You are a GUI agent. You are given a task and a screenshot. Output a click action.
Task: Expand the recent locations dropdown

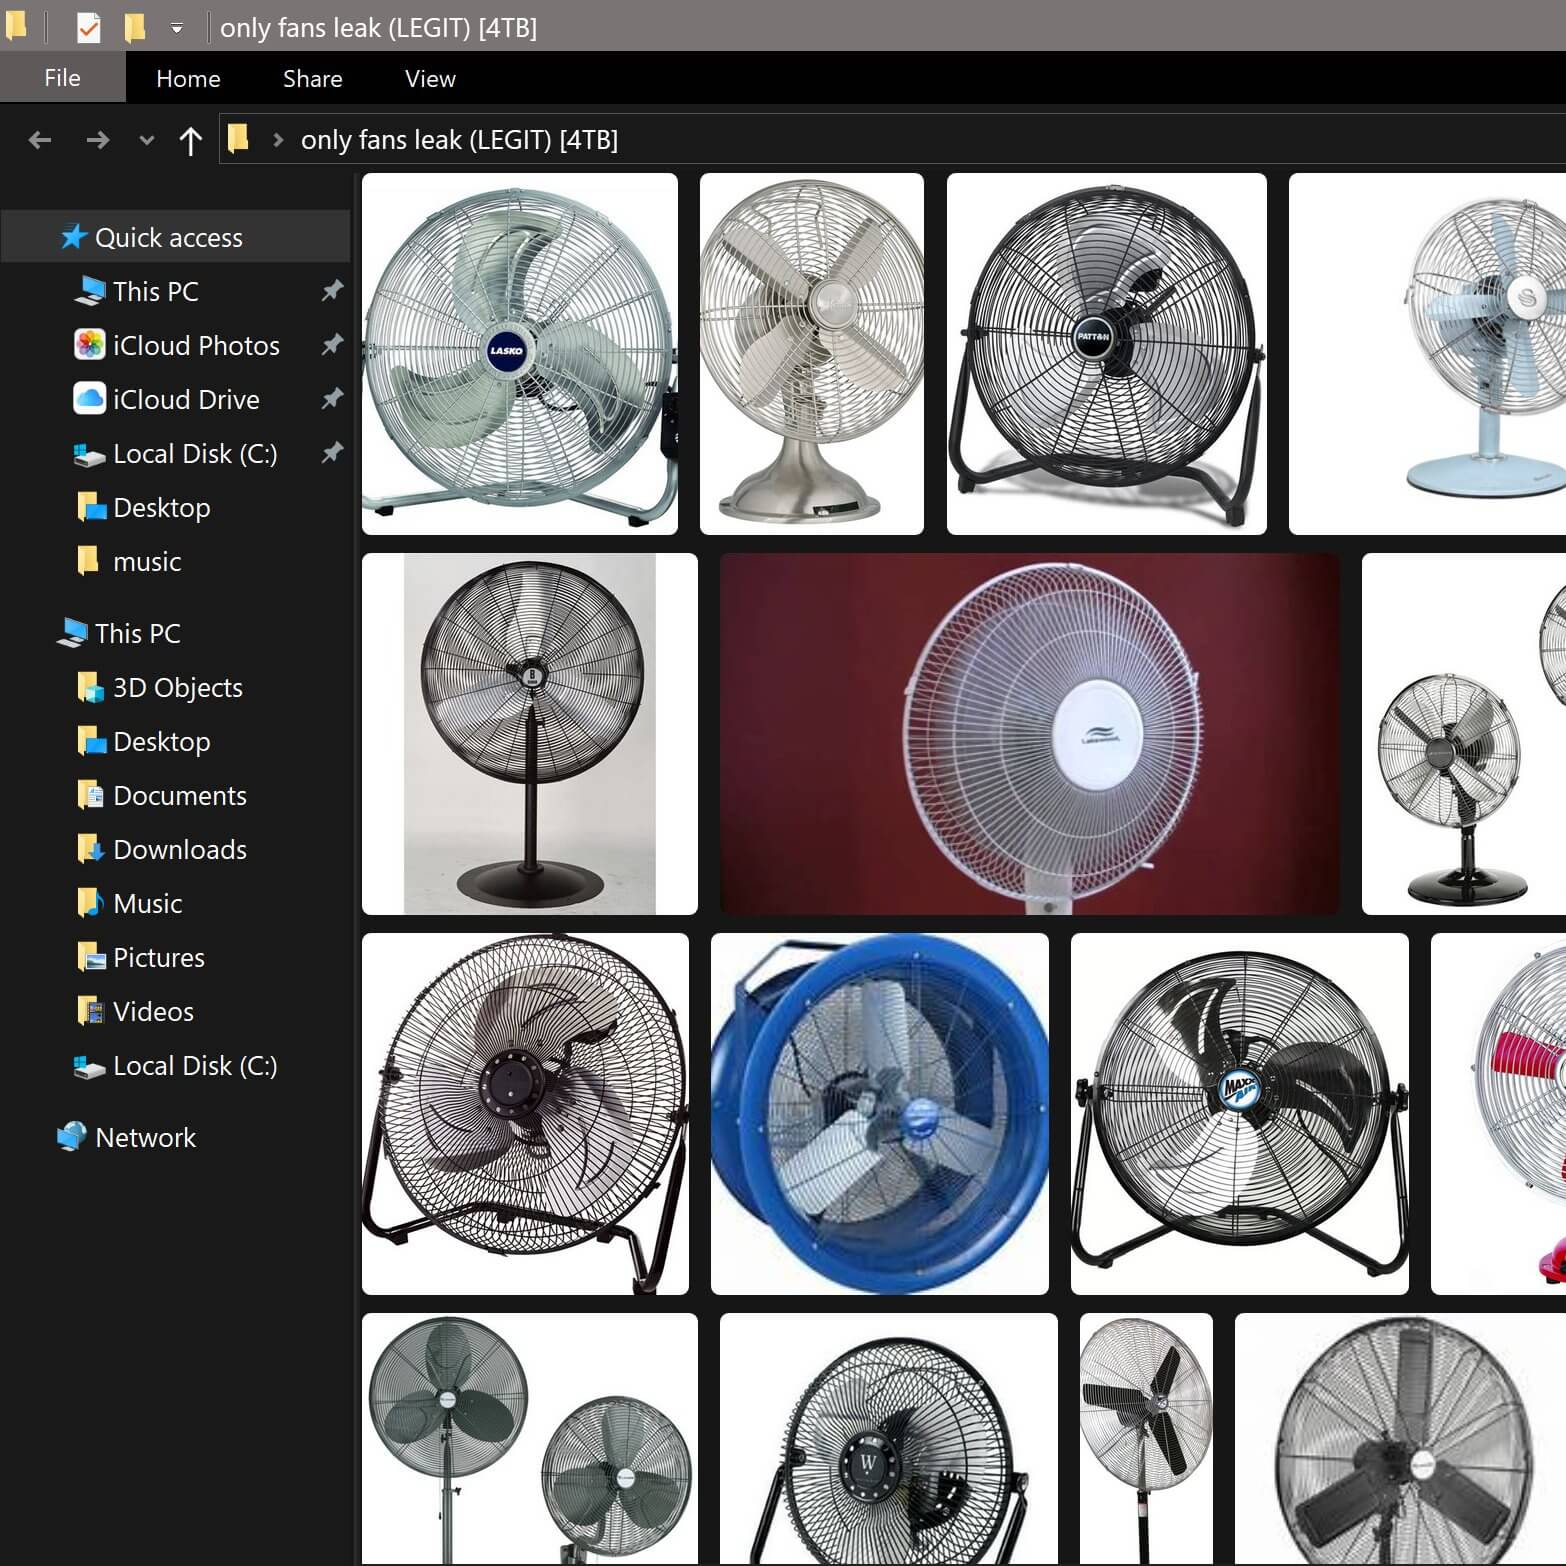coord(147,140)
